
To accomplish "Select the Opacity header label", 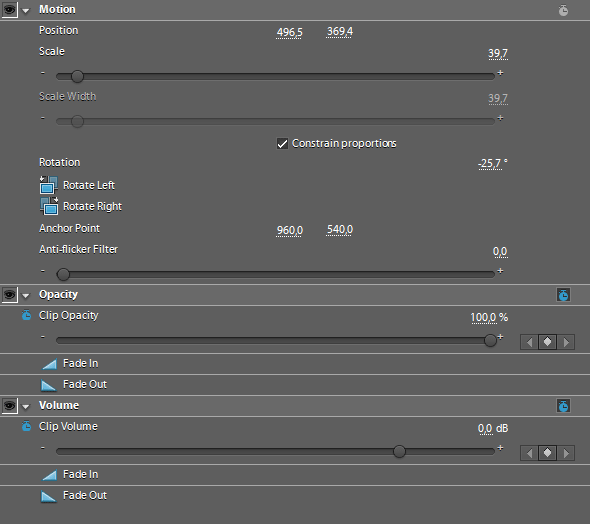I will click(x=58, y=295).
